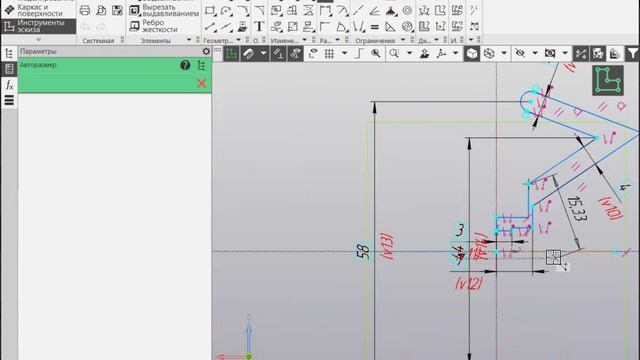The image size is (640, 360).
Task: Toggle shaded cube display mode
Action: [472, 53]
